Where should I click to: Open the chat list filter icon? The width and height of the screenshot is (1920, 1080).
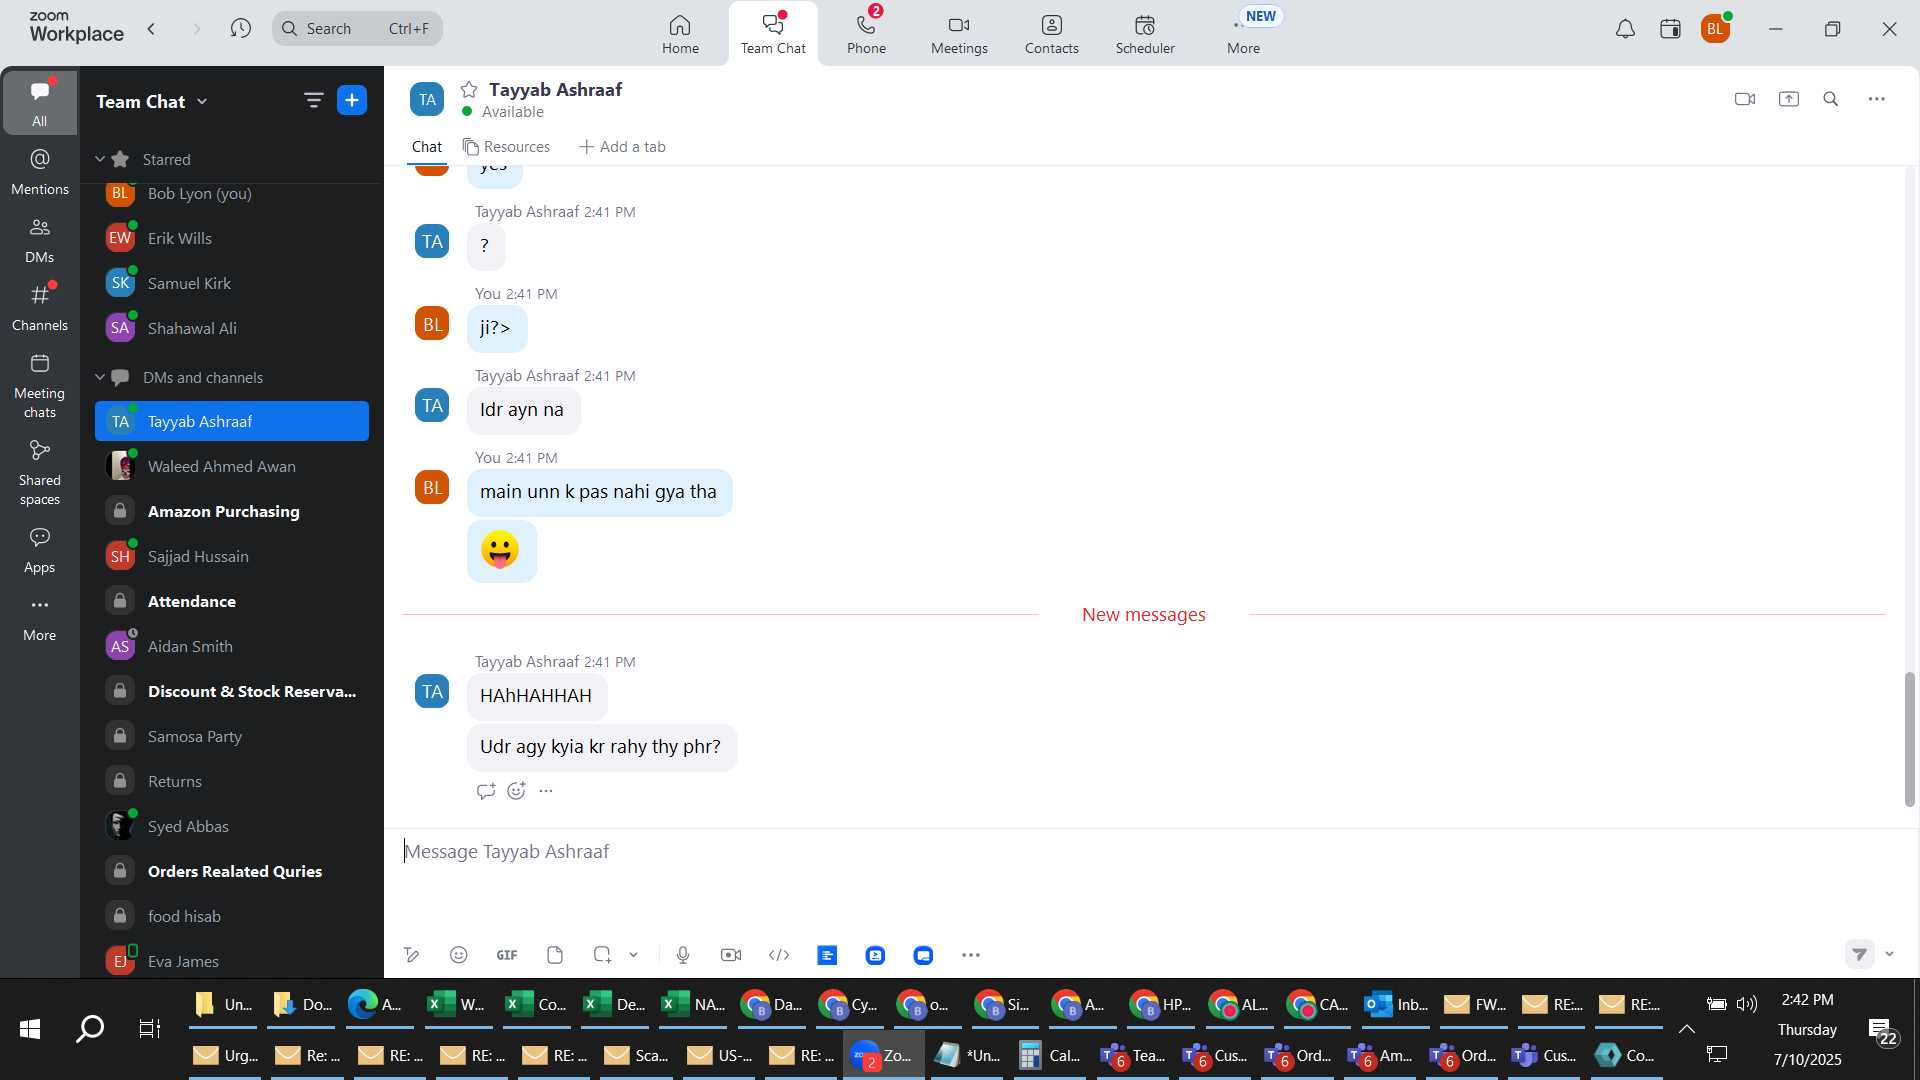point(313,100)
